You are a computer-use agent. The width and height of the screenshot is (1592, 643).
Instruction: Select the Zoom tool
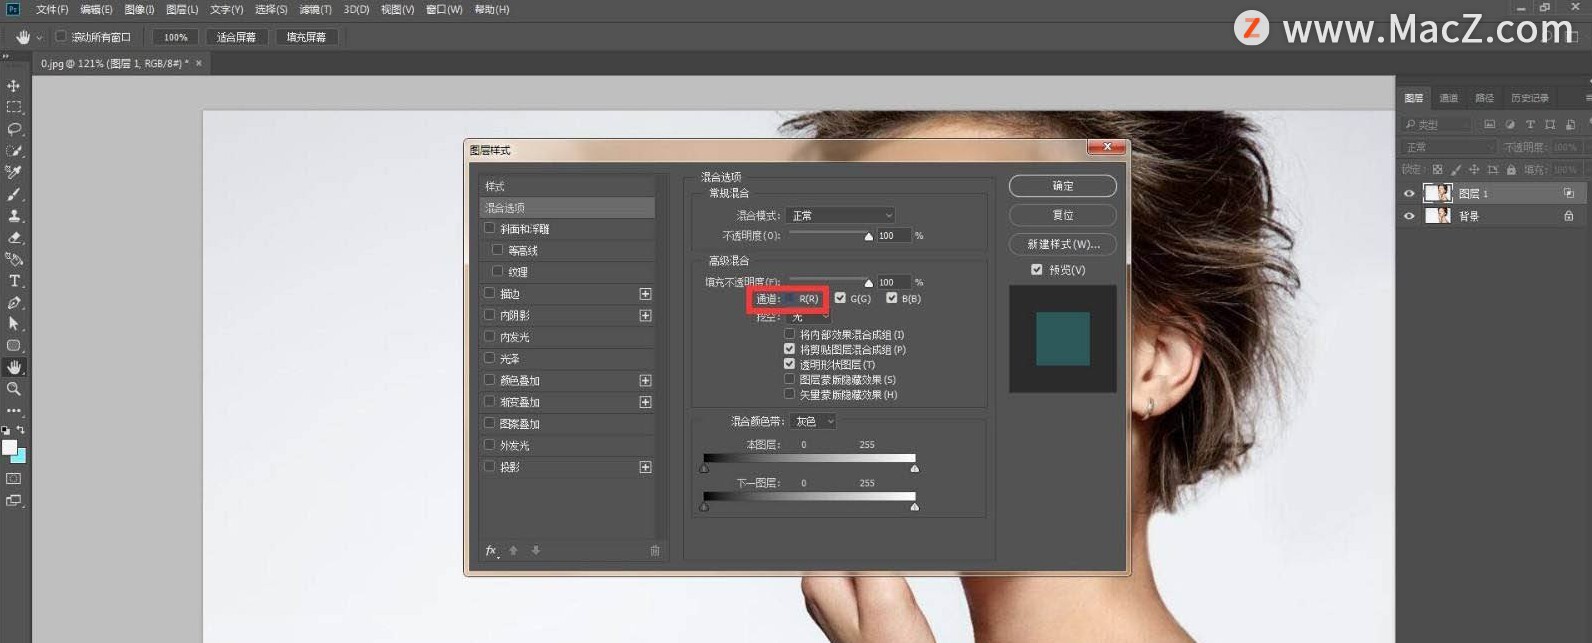14,389
